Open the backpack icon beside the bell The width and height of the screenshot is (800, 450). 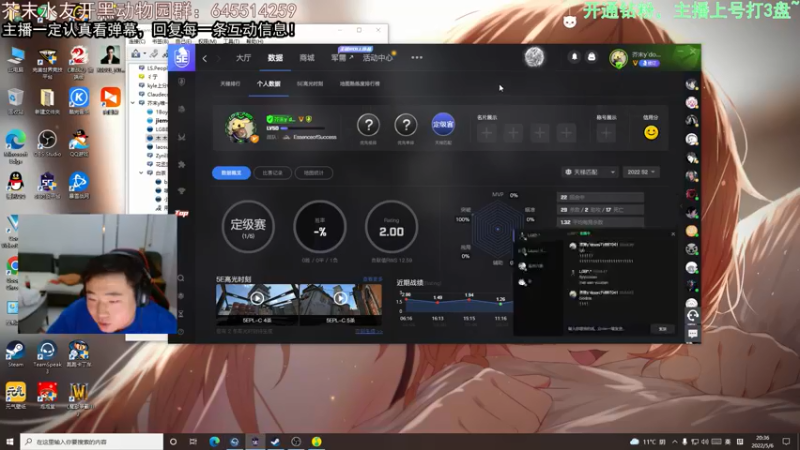[x=592, y=57]
